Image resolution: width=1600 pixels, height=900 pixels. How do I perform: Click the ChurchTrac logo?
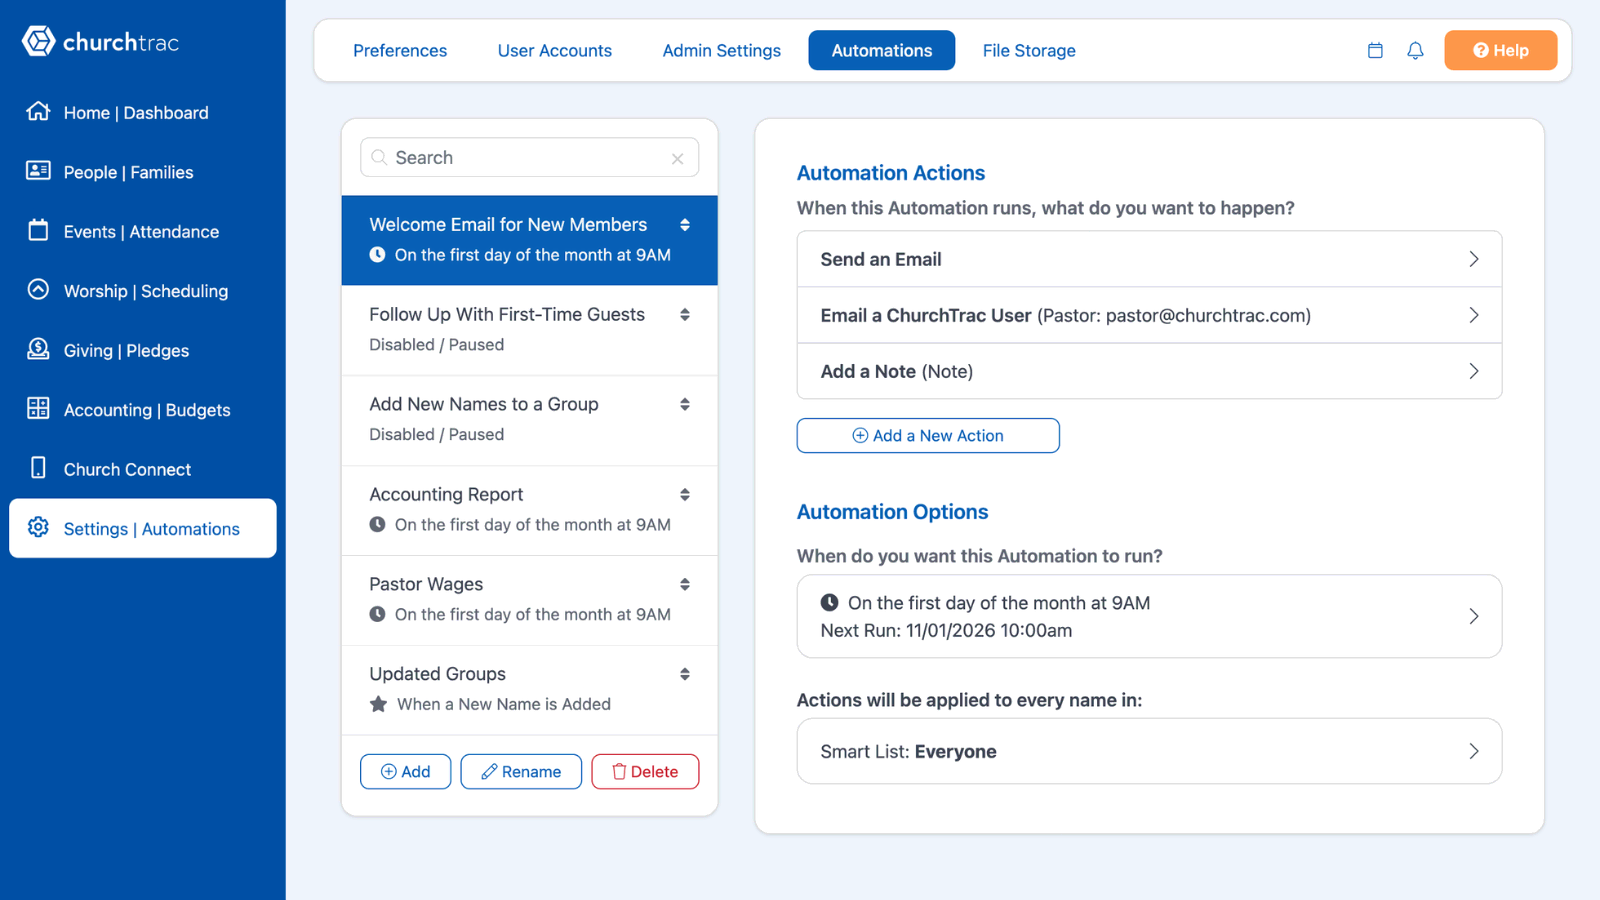(x=100, y=42)
